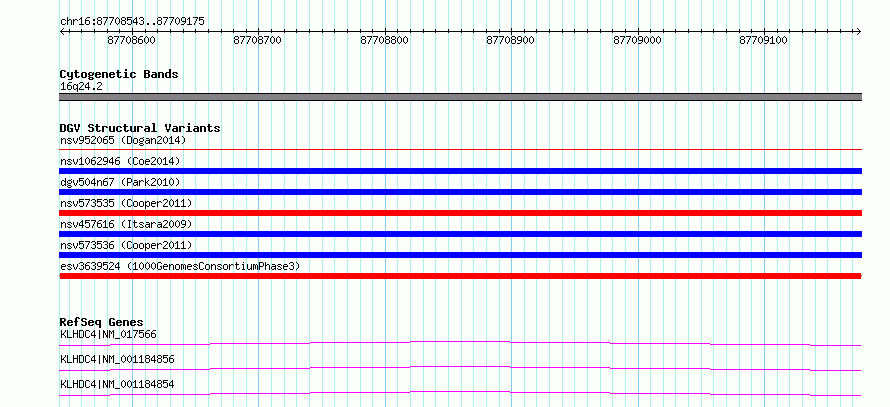Click ruler tick label 87709100
890x407 pixels.
tap(763, 40)
